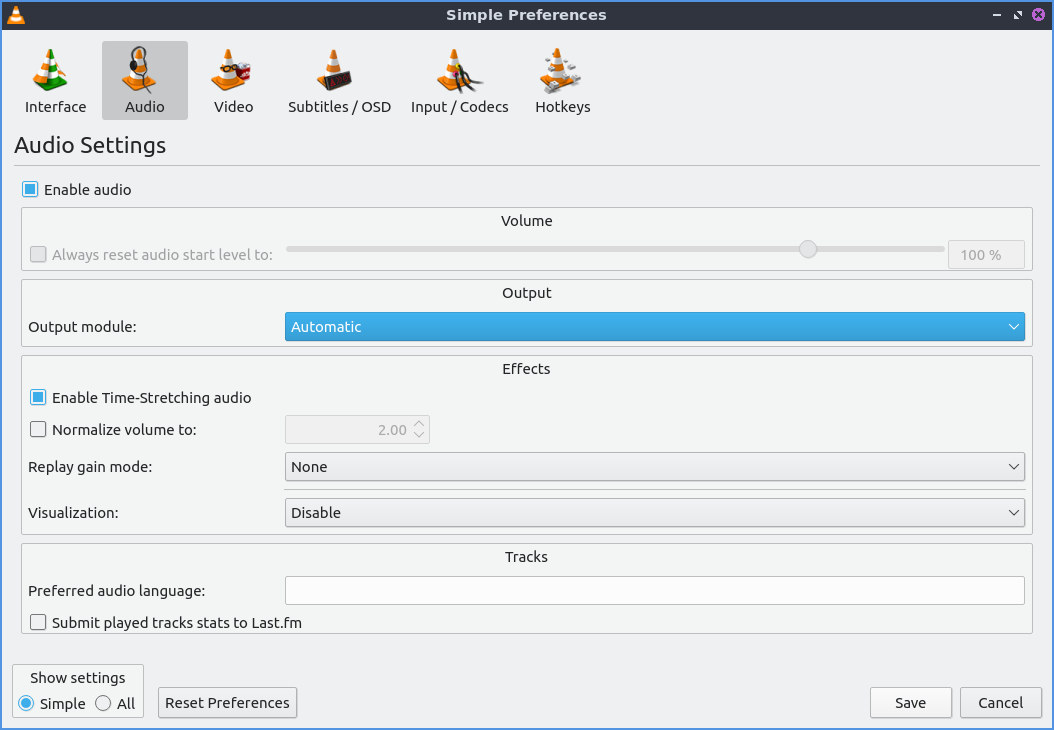1054x730 pixels.
Task: Close the Simple Preferences window
Action: pos(1038,15)
